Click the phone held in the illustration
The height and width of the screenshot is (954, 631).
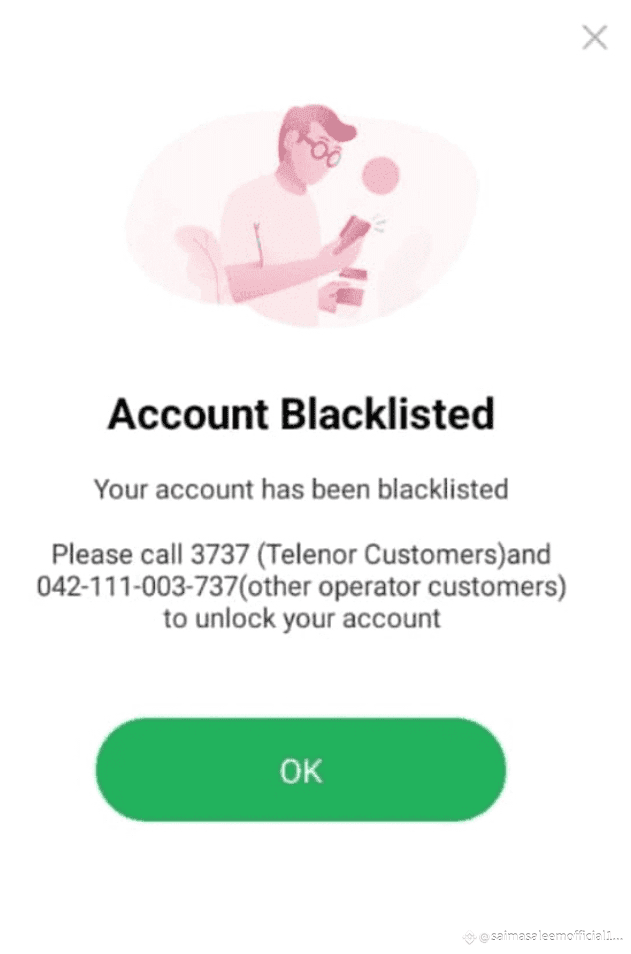(355, 232)
